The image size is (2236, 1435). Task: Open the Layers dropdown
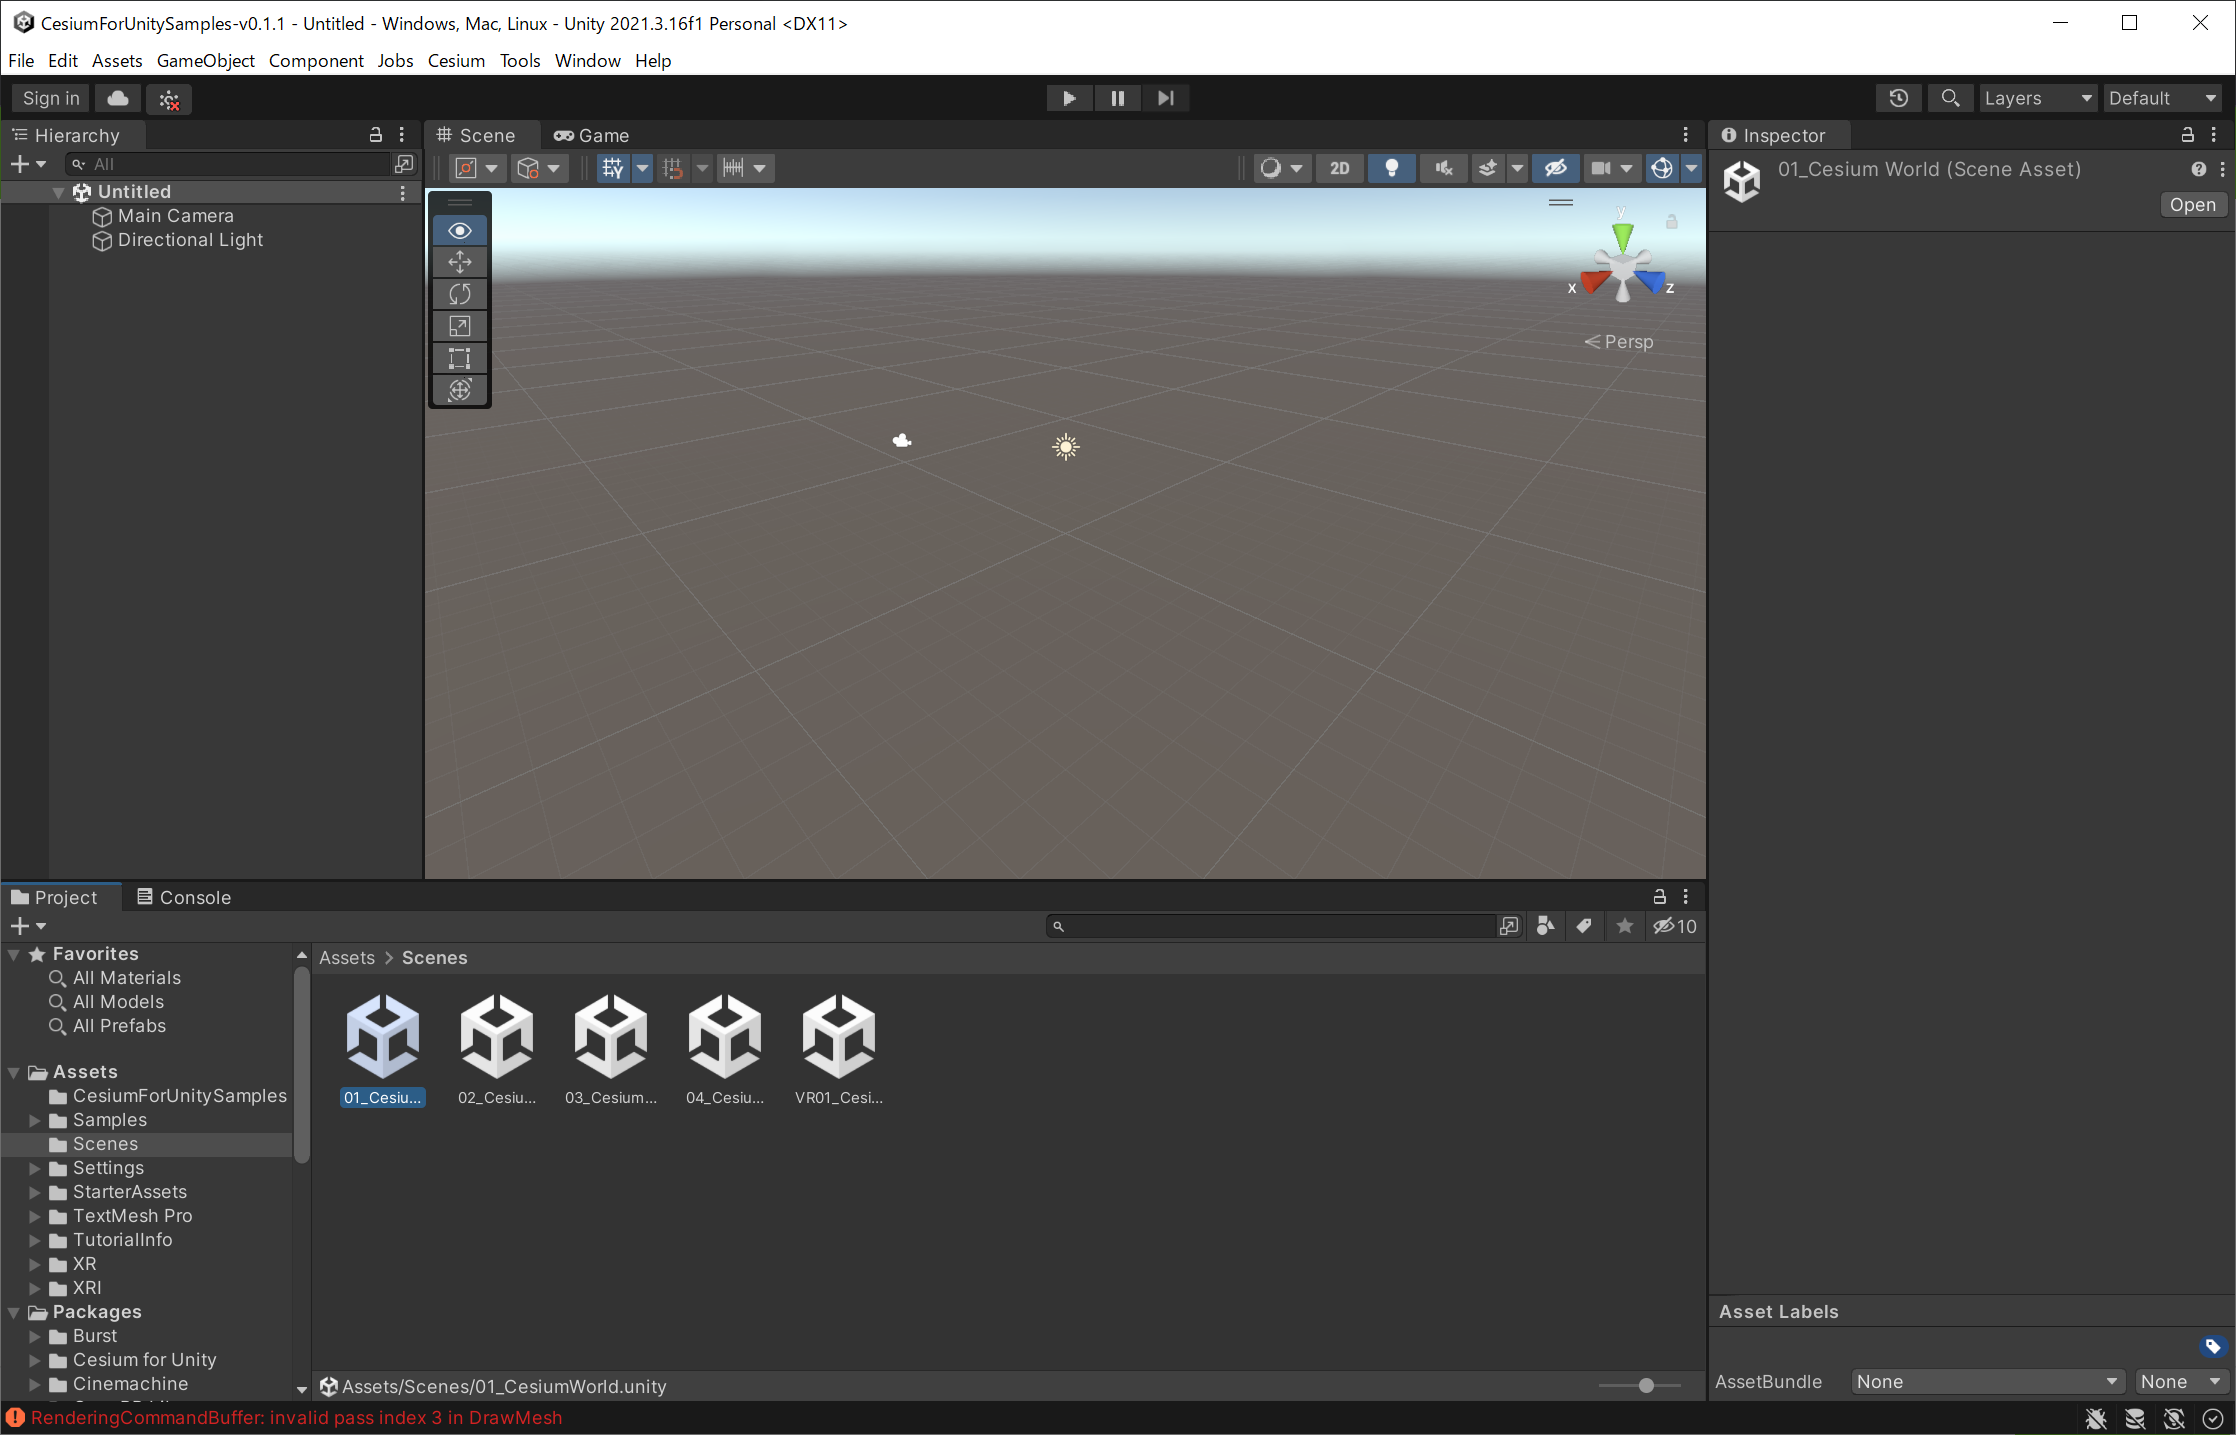coord(2037,98)
